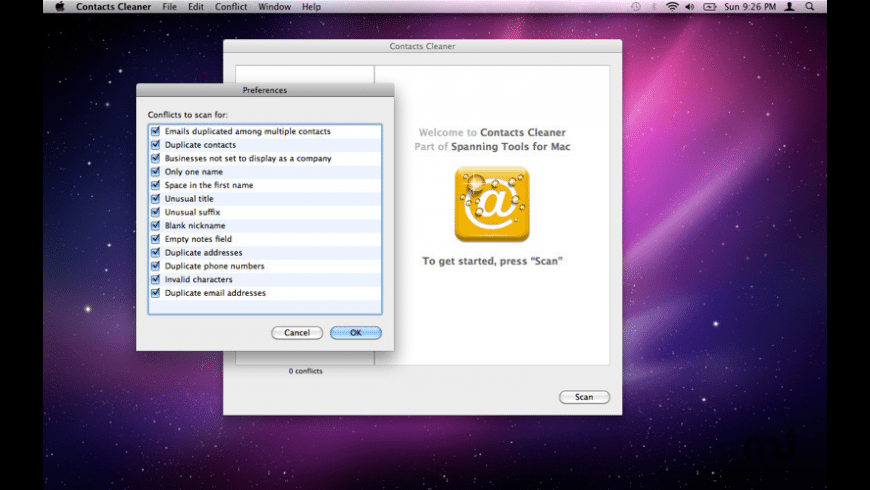Open the Help menu

tap(311, 7)
